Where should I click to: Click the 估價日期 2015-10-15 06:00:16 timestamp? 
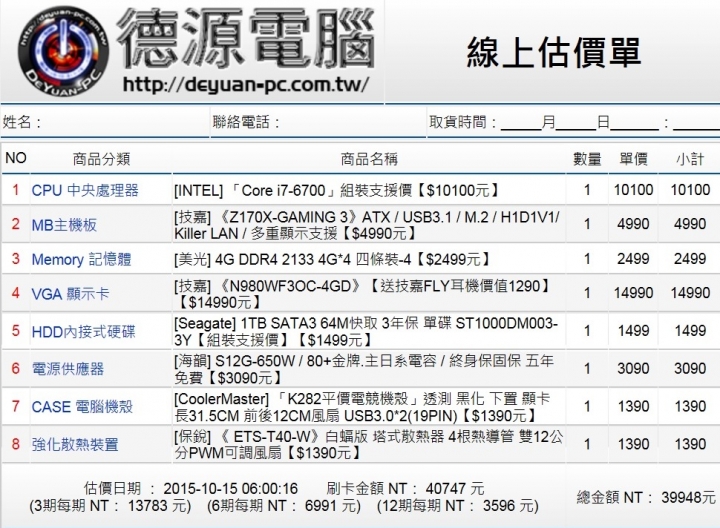click(x=191, y=489)
